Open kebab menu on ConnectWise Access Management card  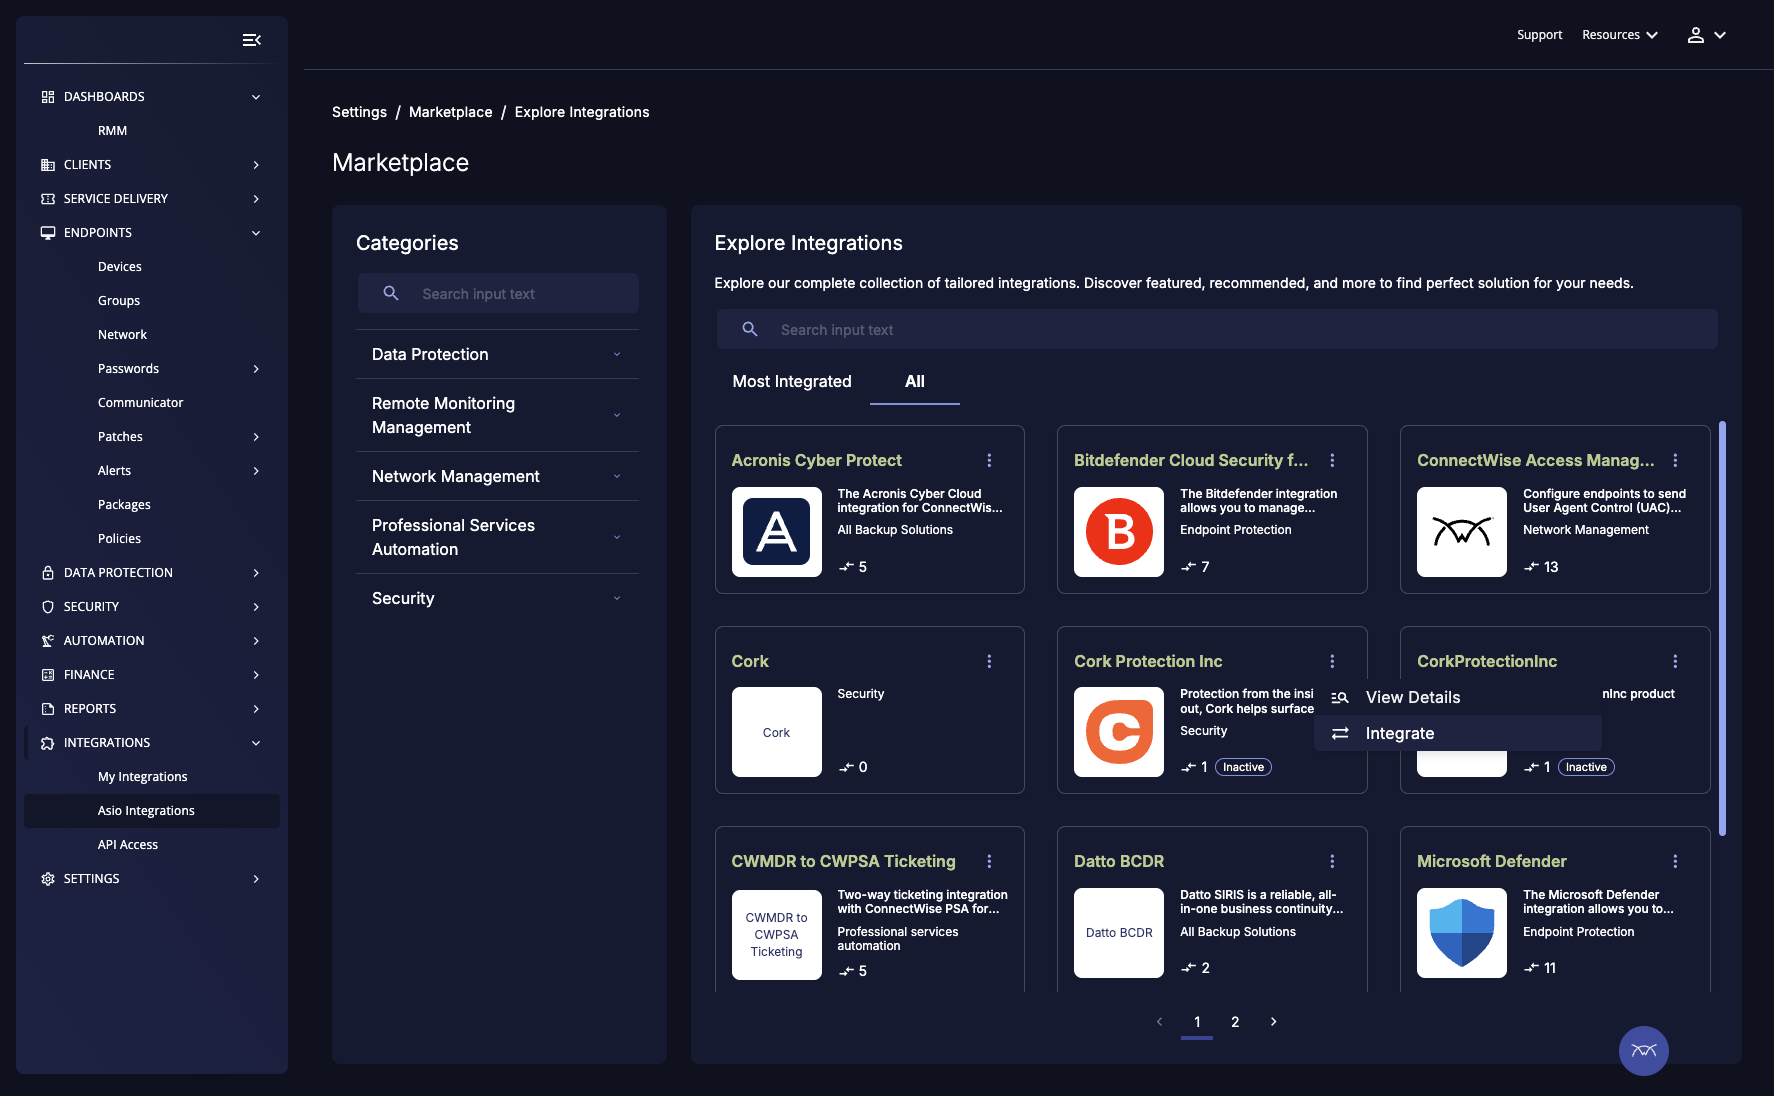[1675, 460]
